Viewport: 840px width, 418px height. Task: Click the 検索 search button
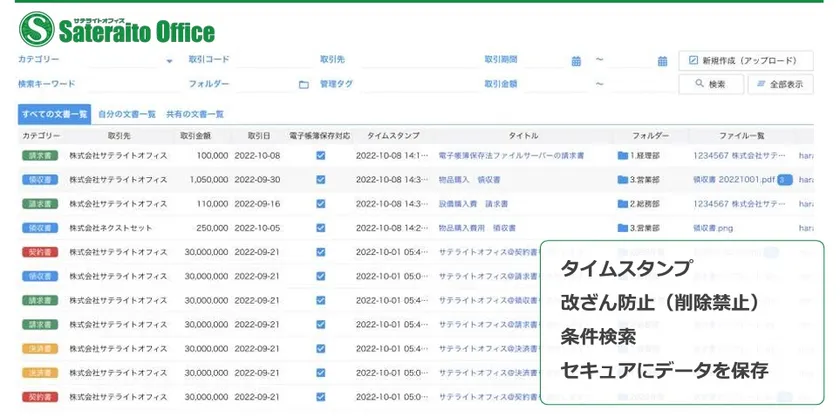(x=711, y=85)
